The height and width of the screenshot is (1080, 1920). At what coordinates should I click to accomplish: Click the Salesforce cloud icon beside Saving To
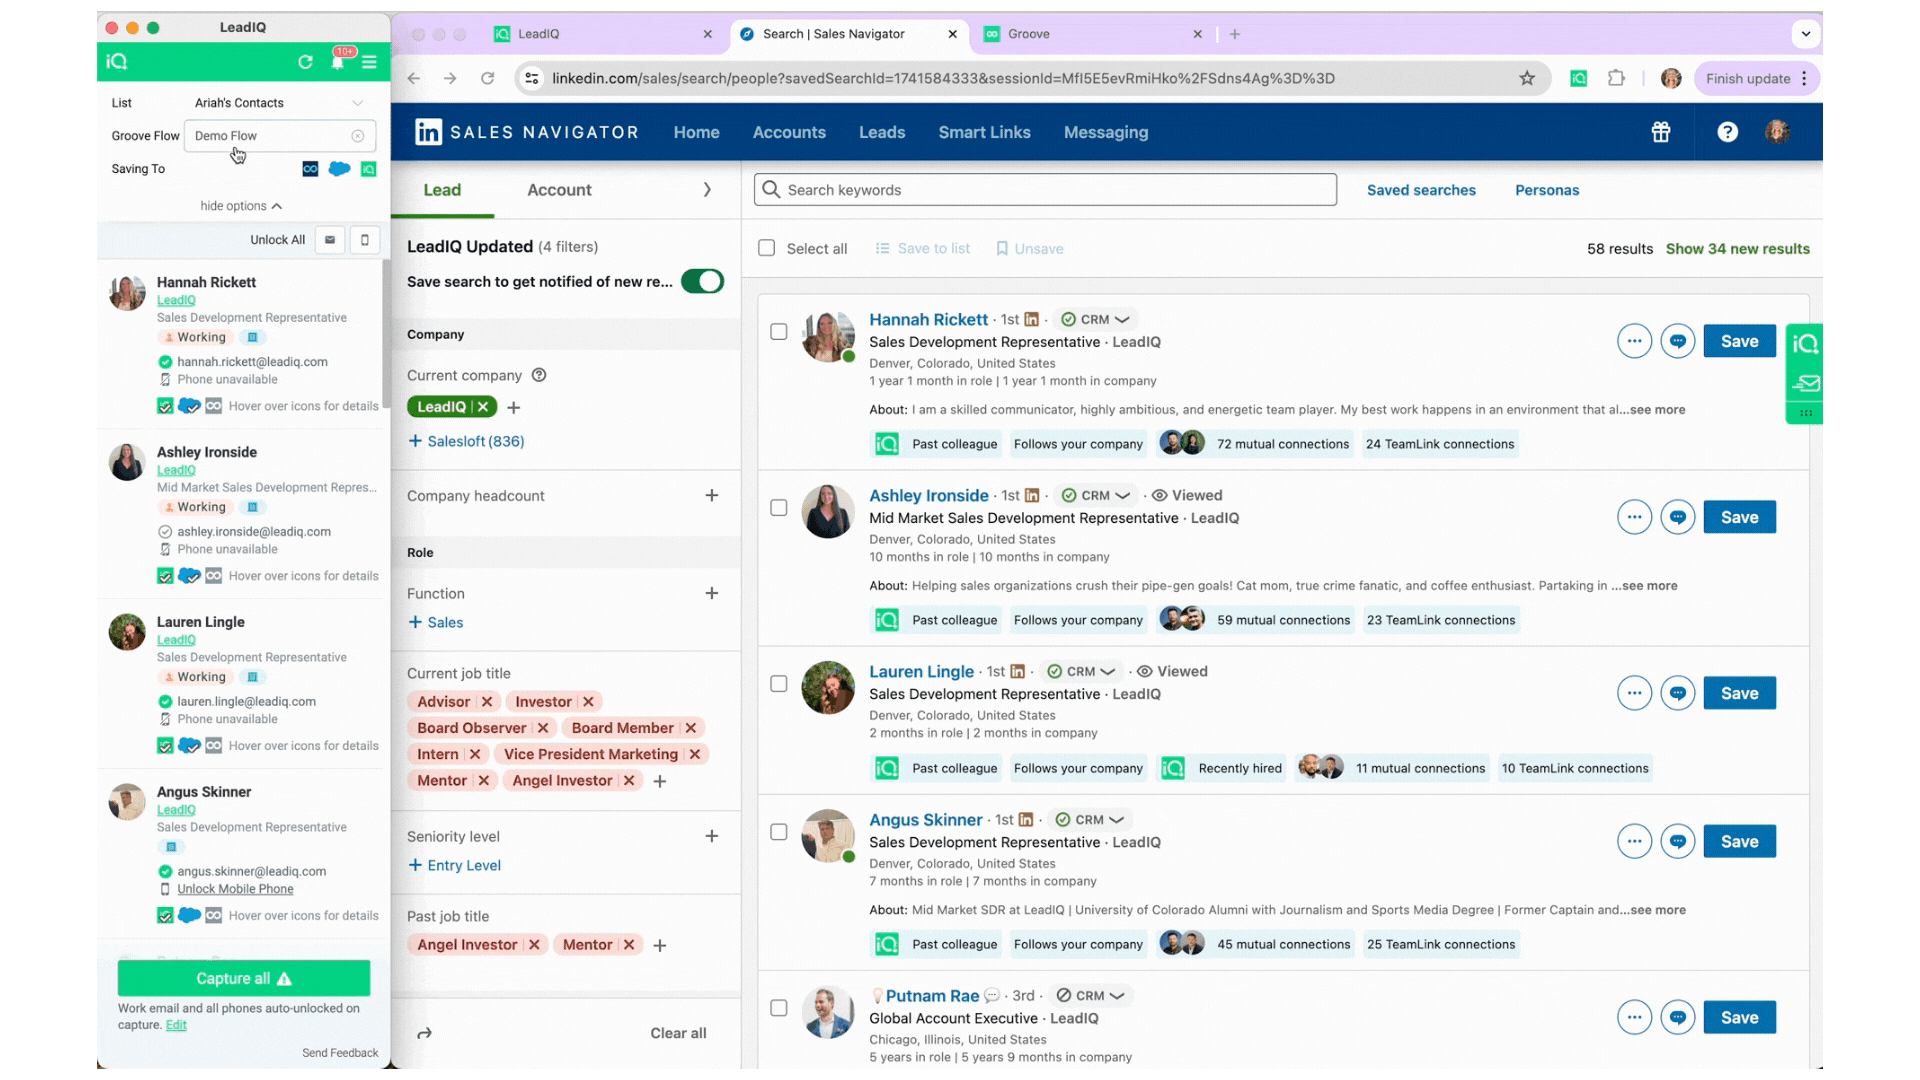[340, 169]
